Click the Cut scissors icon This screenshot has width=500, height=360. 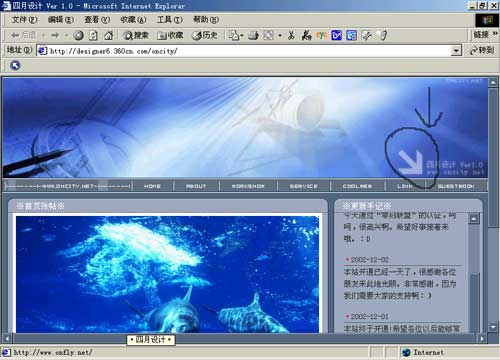tap(291, 35)
